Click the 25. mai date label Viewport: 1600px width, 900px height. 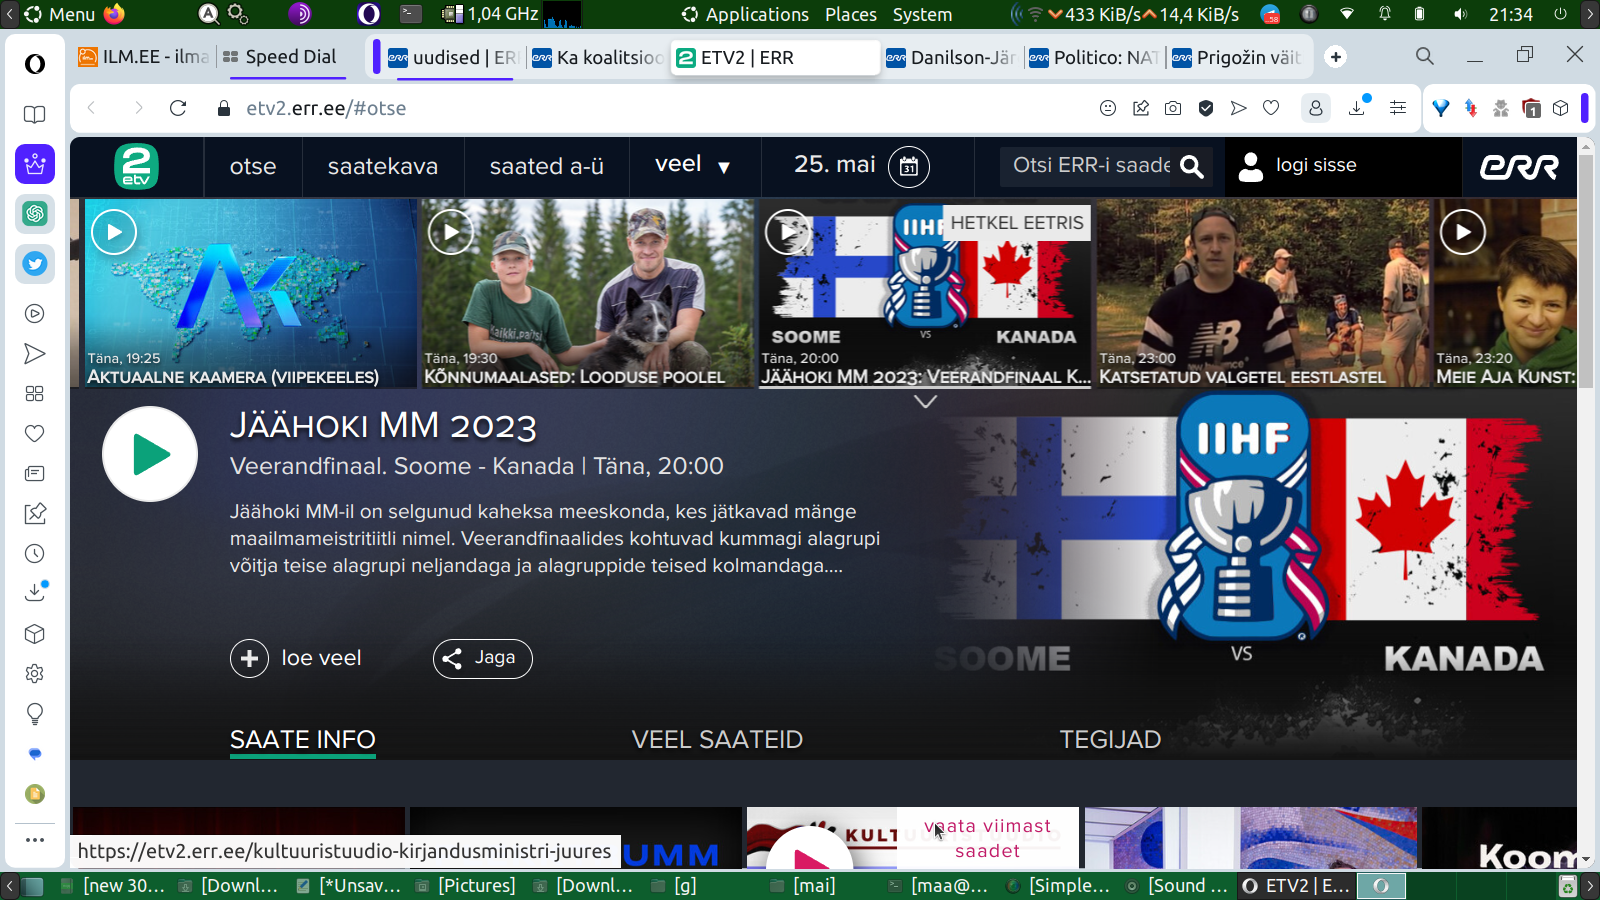pyautogui.click(x=835, y=165)
